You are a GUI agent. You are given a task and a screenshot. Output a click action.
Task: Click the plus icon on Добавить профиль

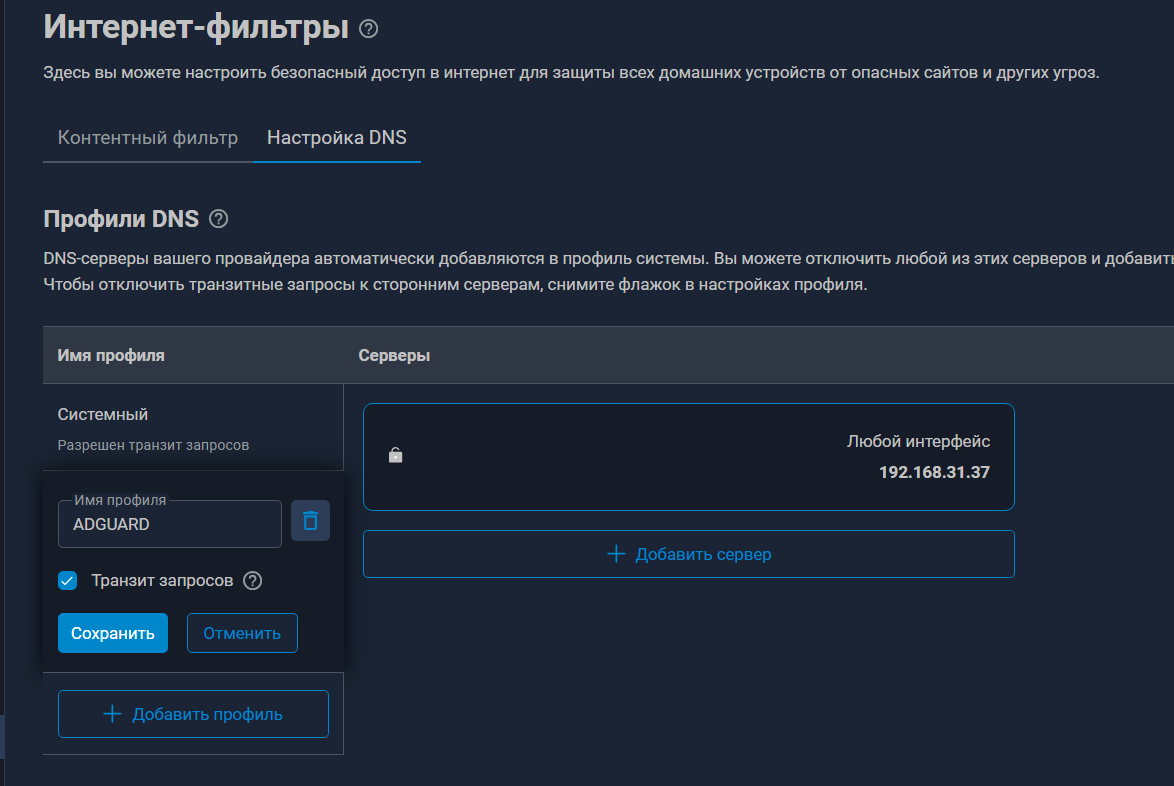[113, 714]
